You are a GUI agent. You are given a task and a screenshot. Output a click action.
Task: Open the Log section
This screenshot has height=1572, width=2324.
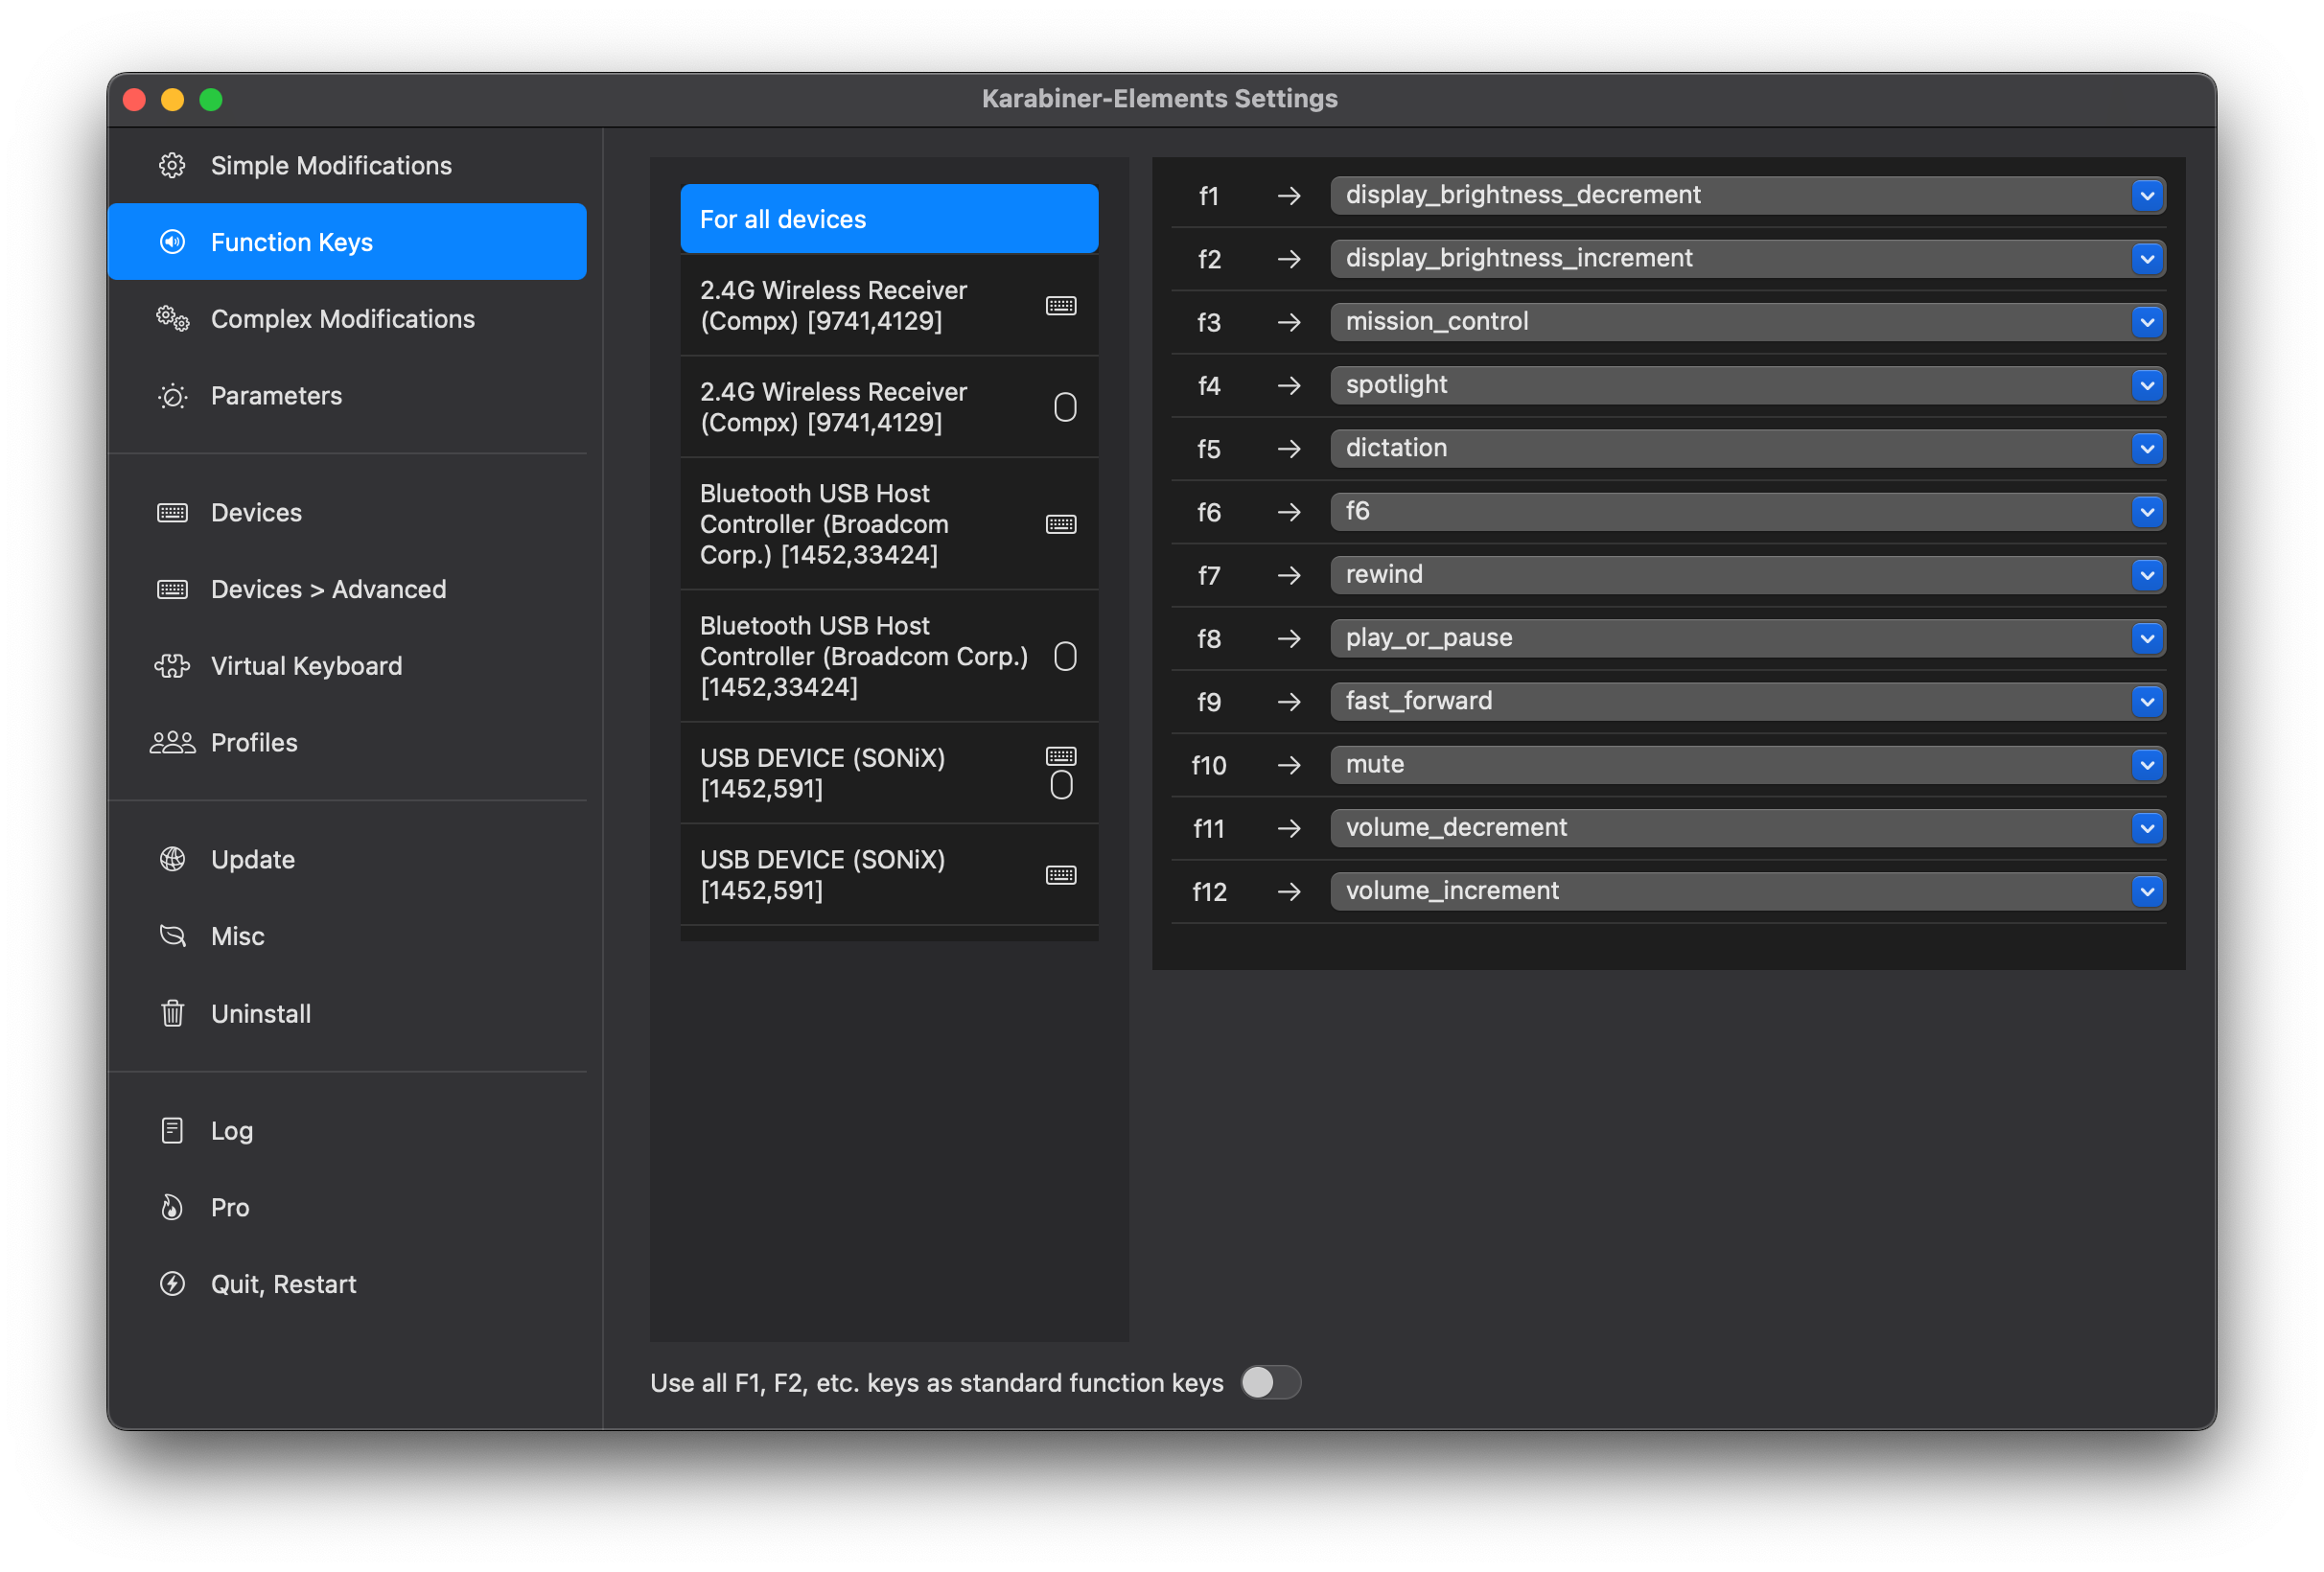[231, 1131]
